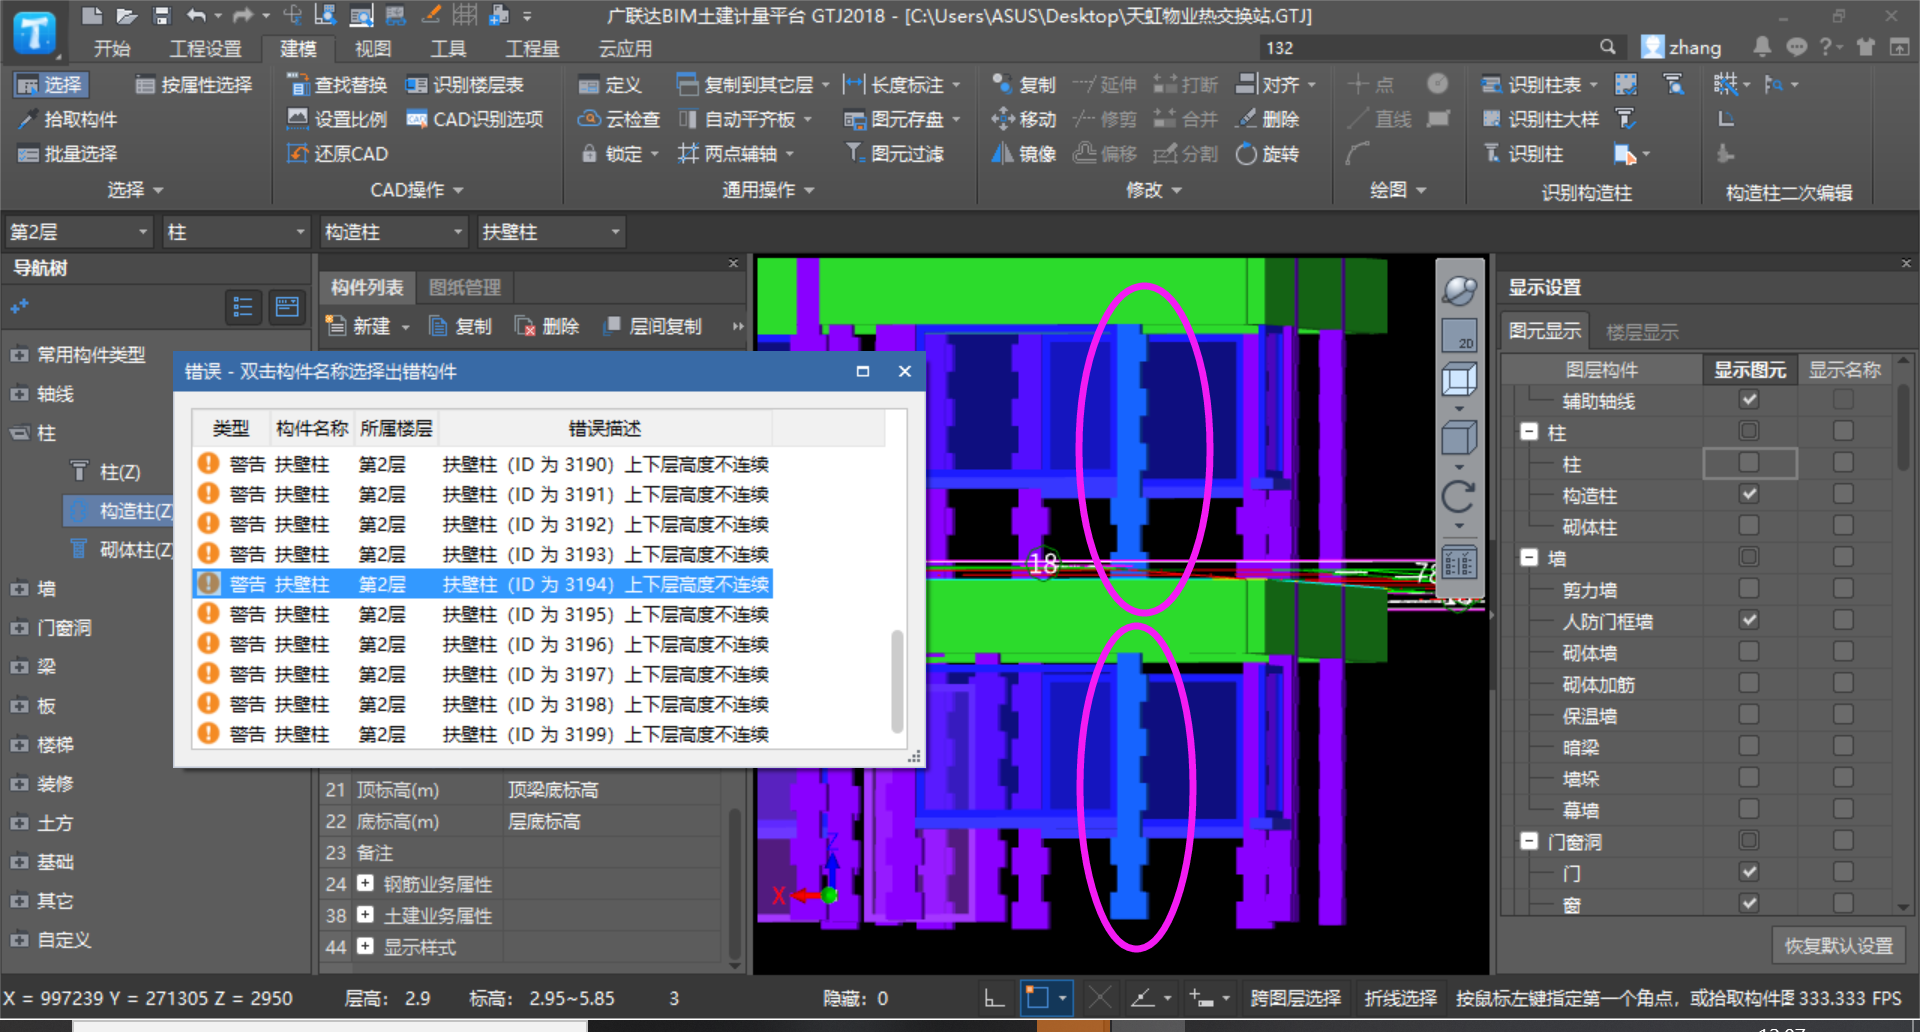Click the 两点辅轴 two-point axis tool
The height and width of the screenshot is (1032, 1920).
click(735, 154)
